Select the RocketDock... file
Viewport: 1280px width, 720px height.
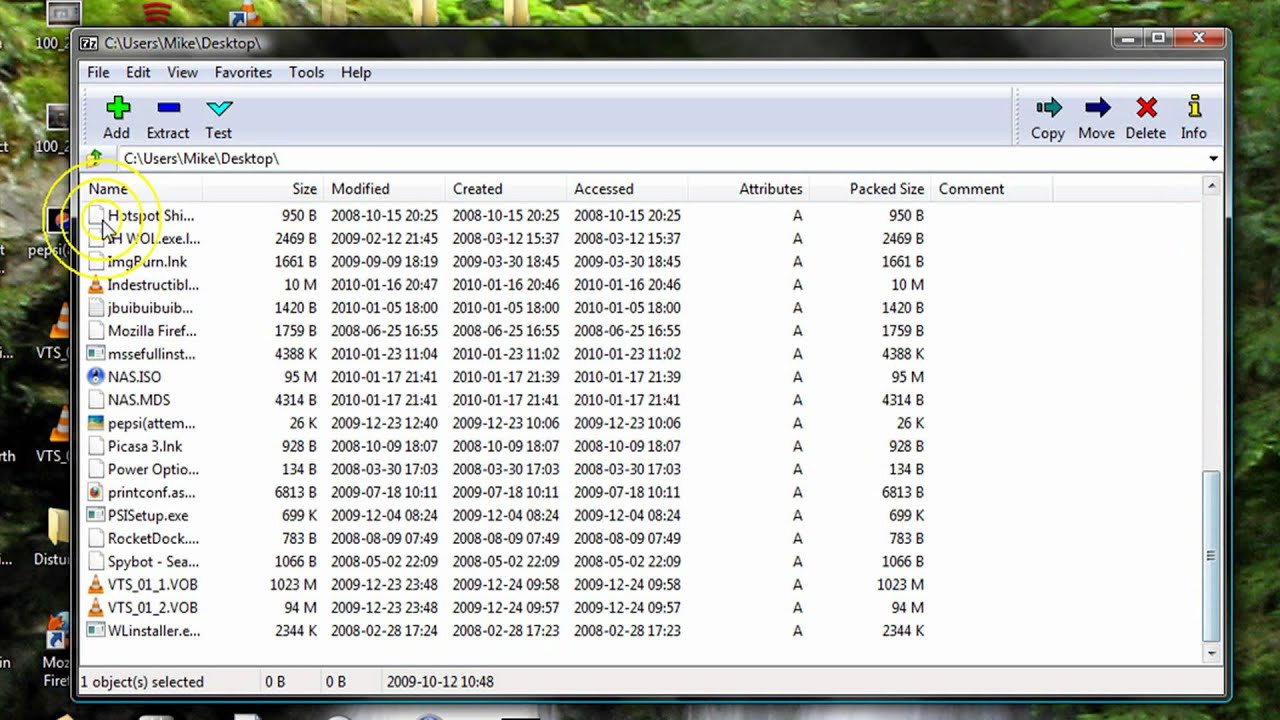point(153,538)
